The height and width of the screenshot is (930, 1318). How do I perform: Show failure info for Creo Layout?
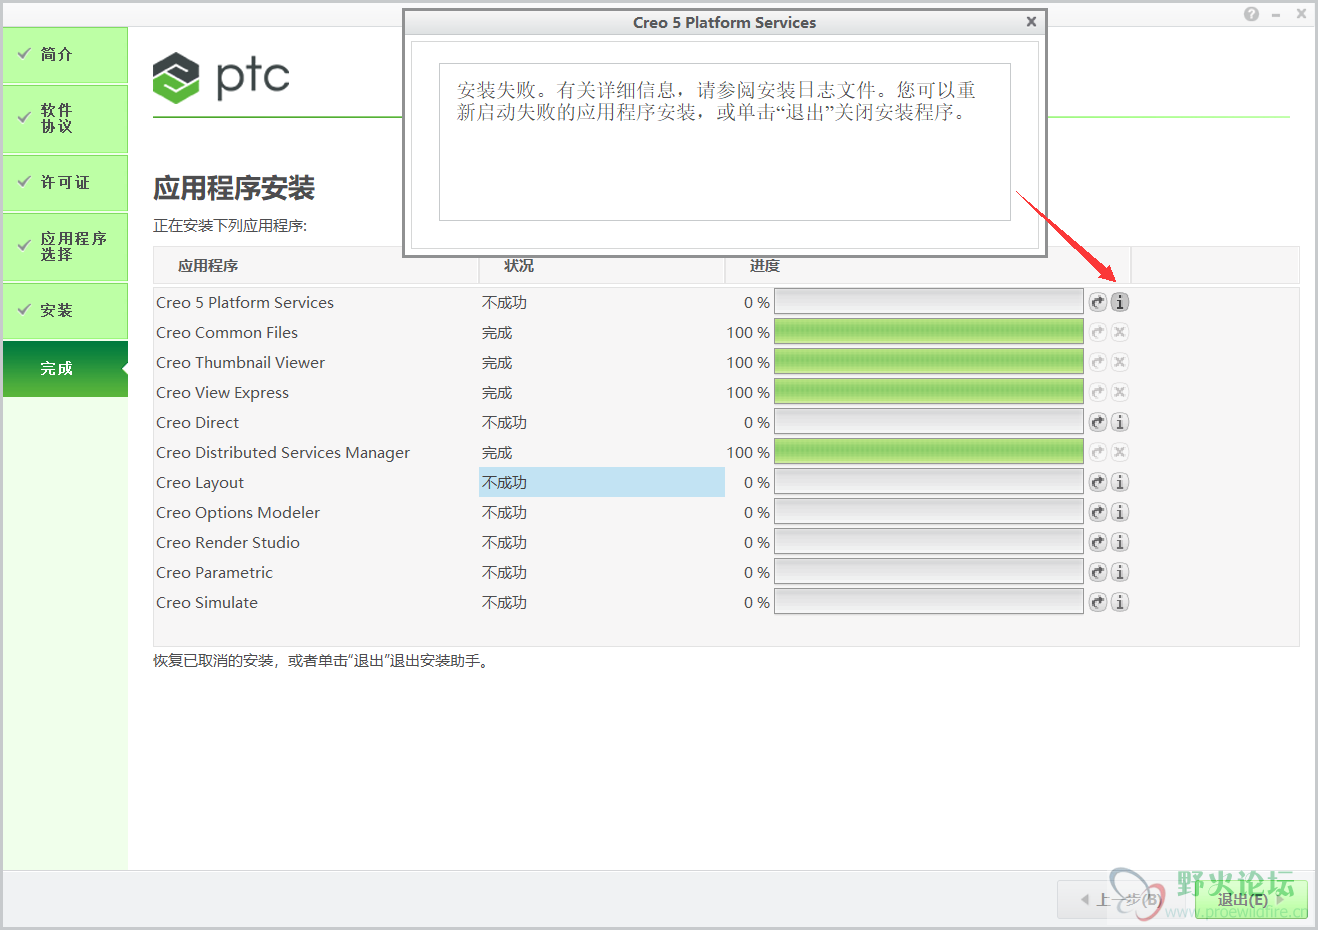click(x=1120, y=482)
